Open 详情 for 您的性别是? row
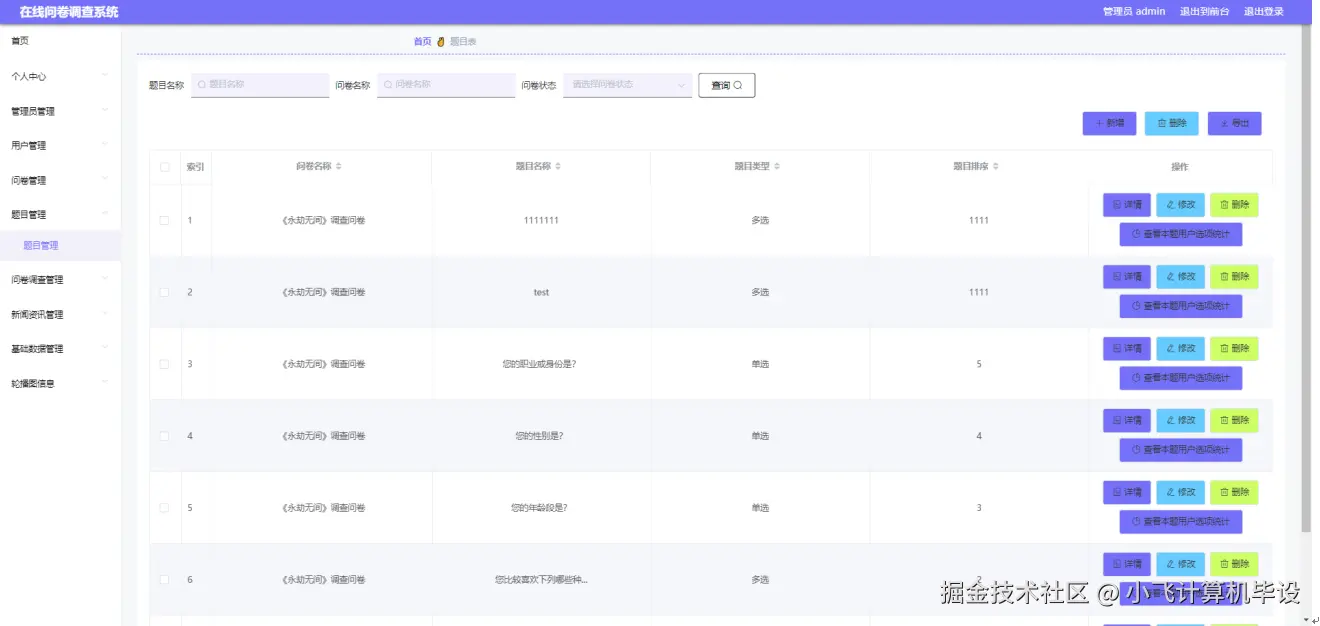Screen dimensions: 1320x626 [x=1127, y=421]
